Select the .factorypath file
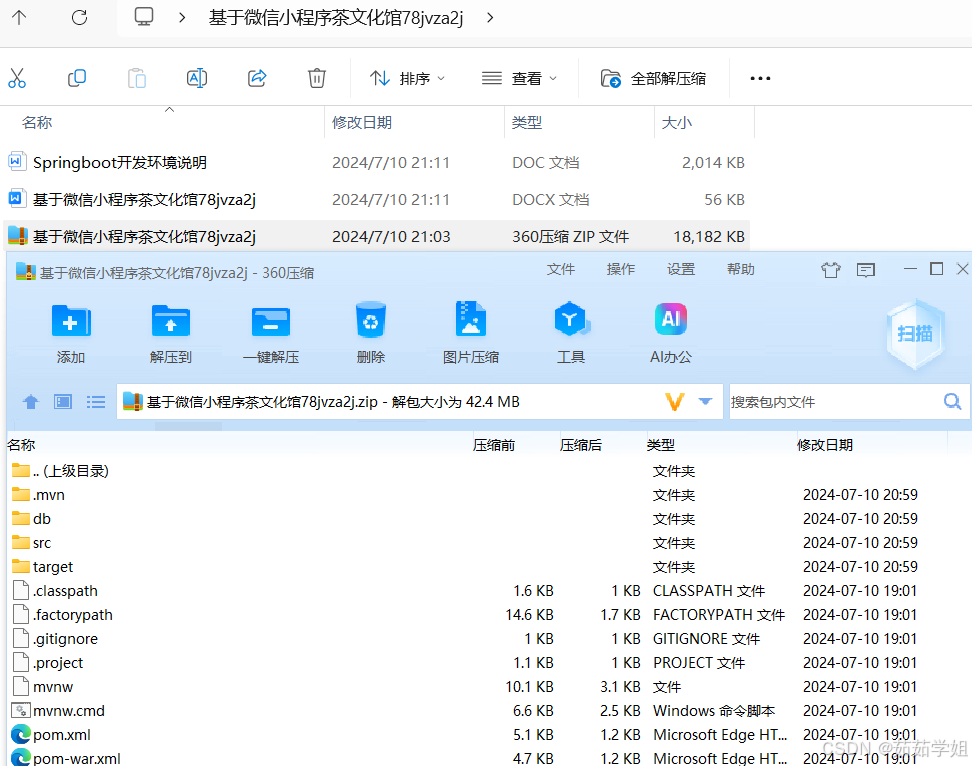The image size is (972, 766). pyautogui.click(x=63, y=615)
